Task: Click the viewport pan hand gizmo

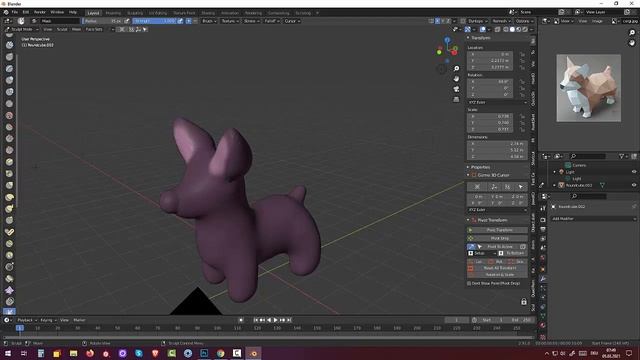Action: [456, 79]
